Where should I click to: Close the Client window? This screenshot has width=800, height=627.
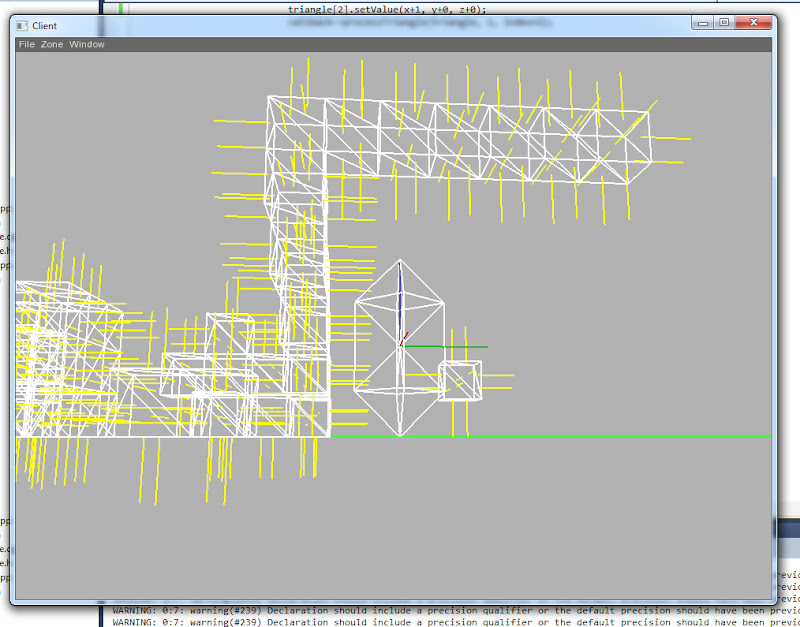pos(755,22)
